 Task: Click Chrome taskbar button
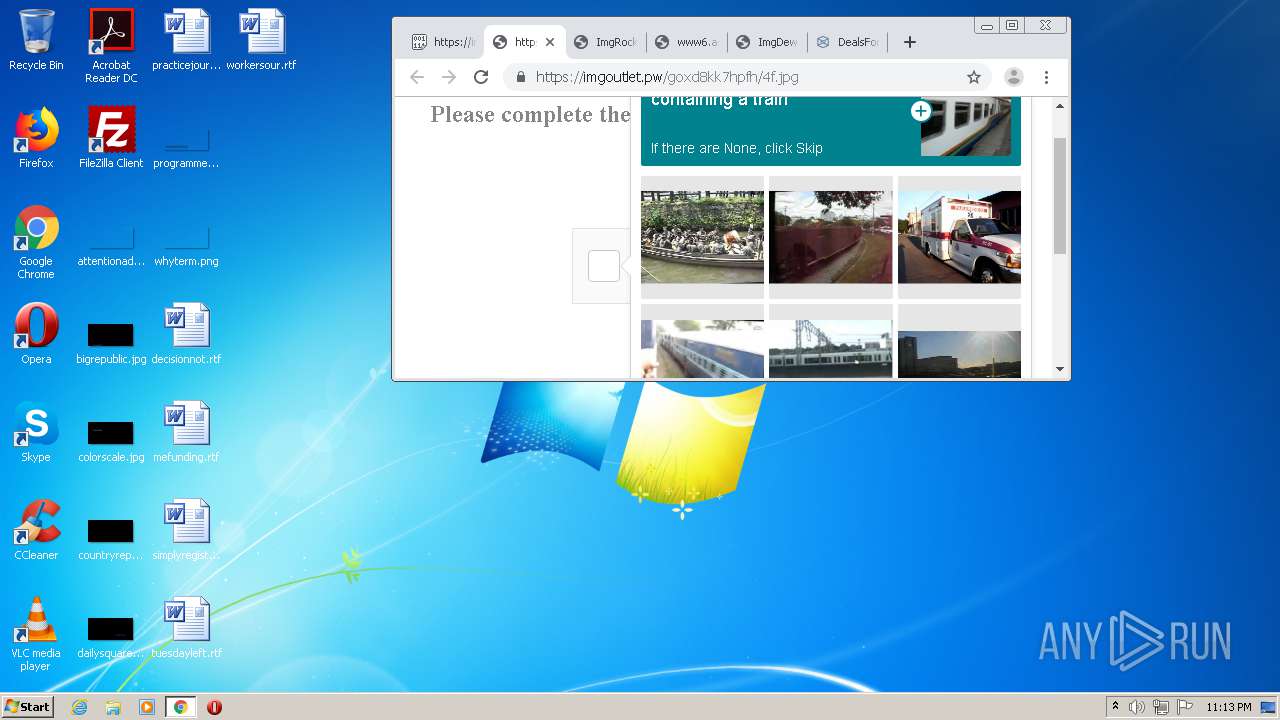(x=180, y=707)
